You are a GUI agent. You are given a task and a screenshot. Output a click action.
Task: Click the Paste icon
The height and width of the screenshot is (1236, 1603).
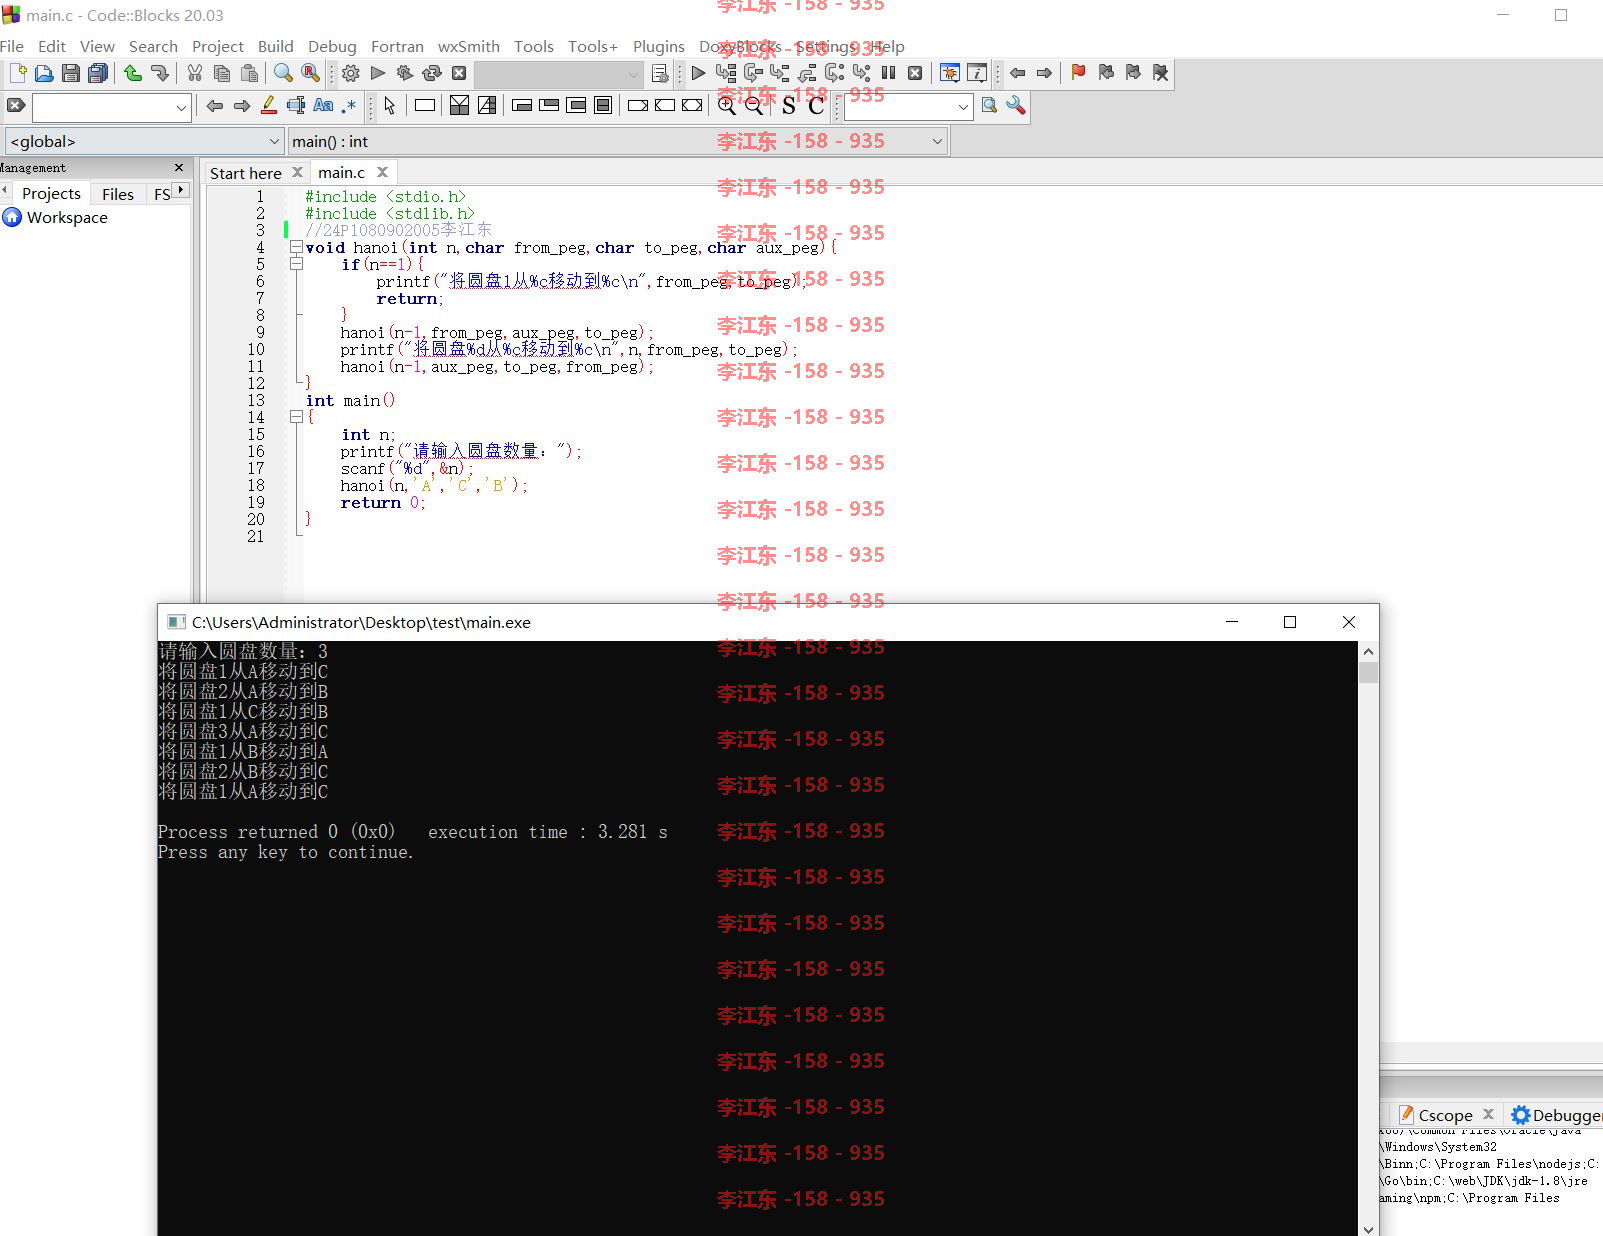[x=250, y=73]
